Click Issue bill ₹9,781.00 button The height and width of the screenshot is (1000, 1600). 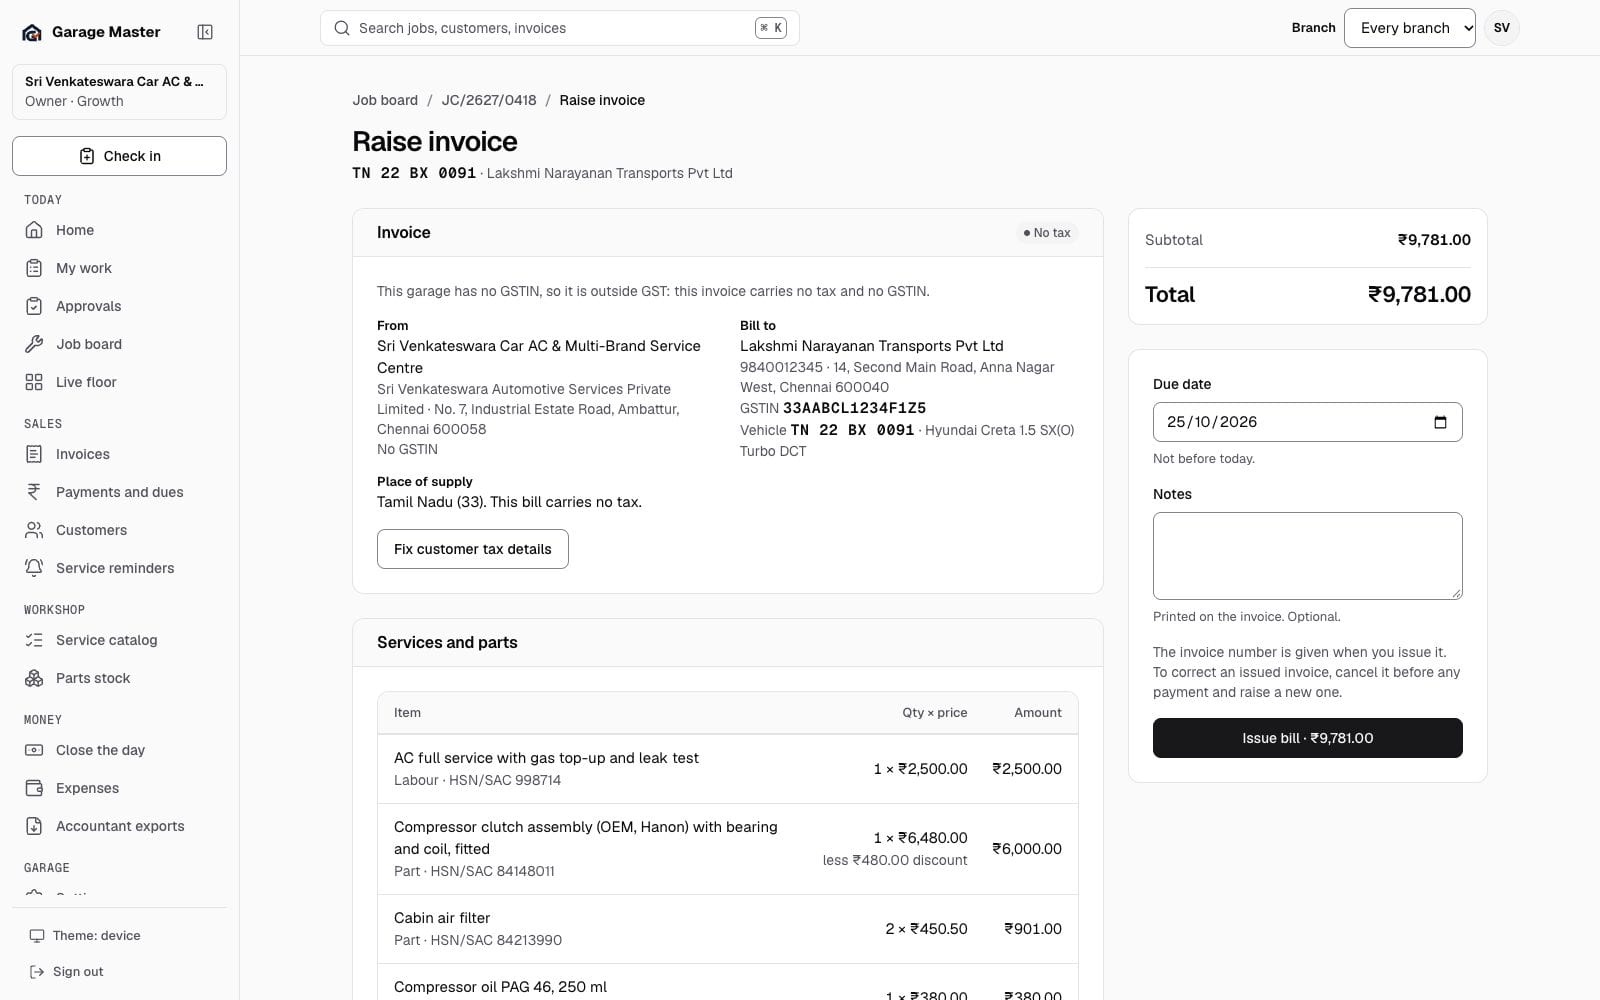point(1307,738)
